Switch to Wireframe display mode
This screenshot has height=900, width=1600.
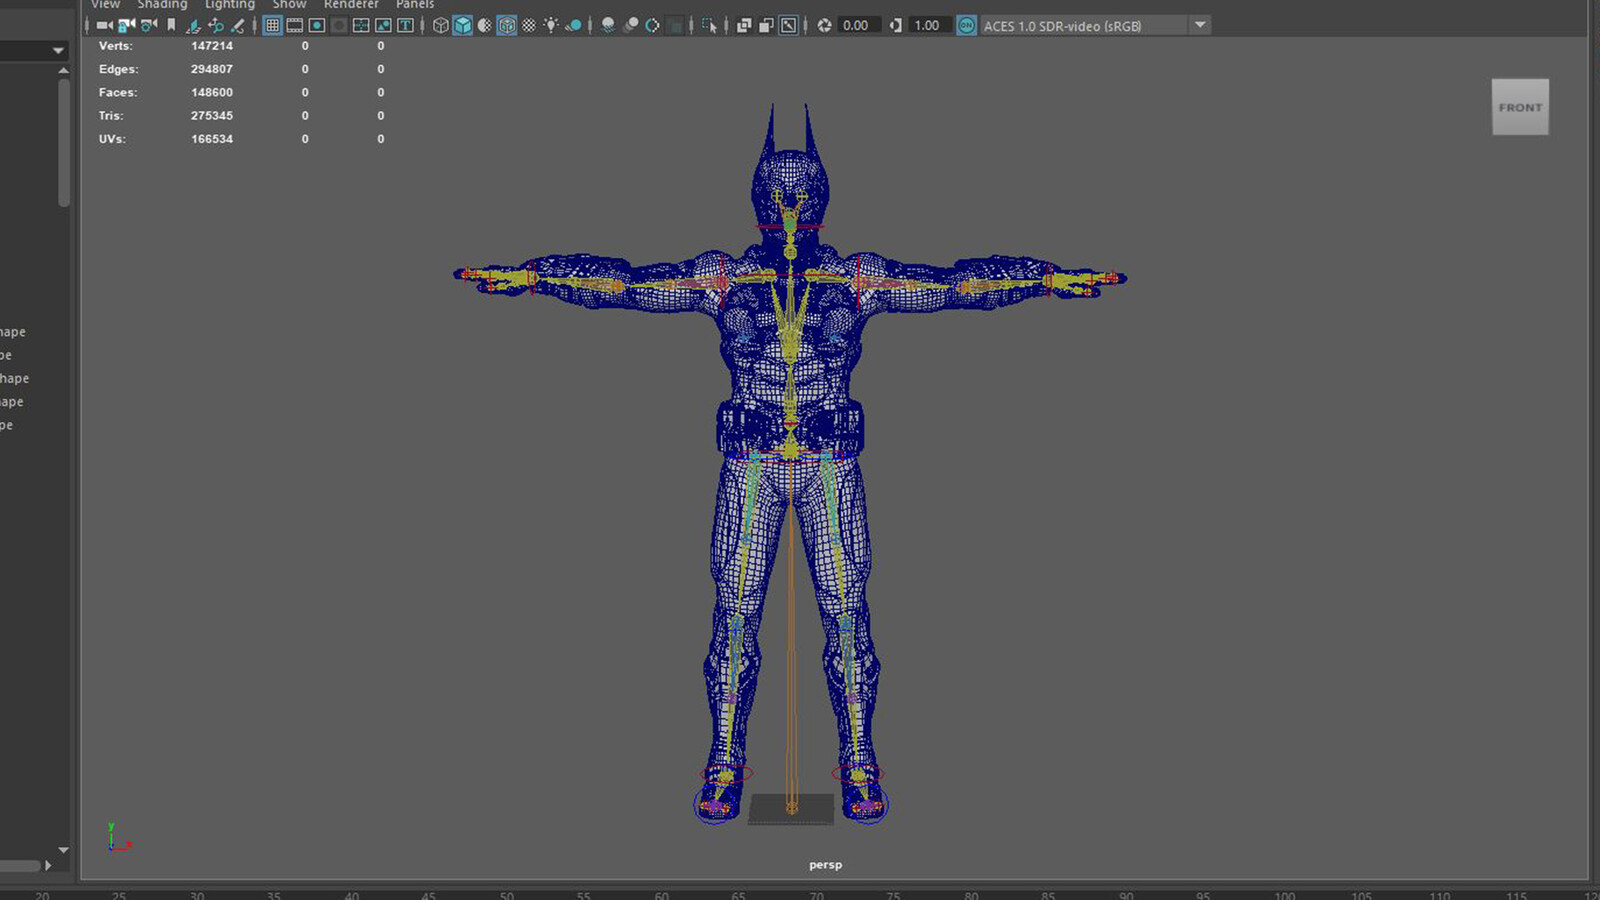(x=440, y=26)
